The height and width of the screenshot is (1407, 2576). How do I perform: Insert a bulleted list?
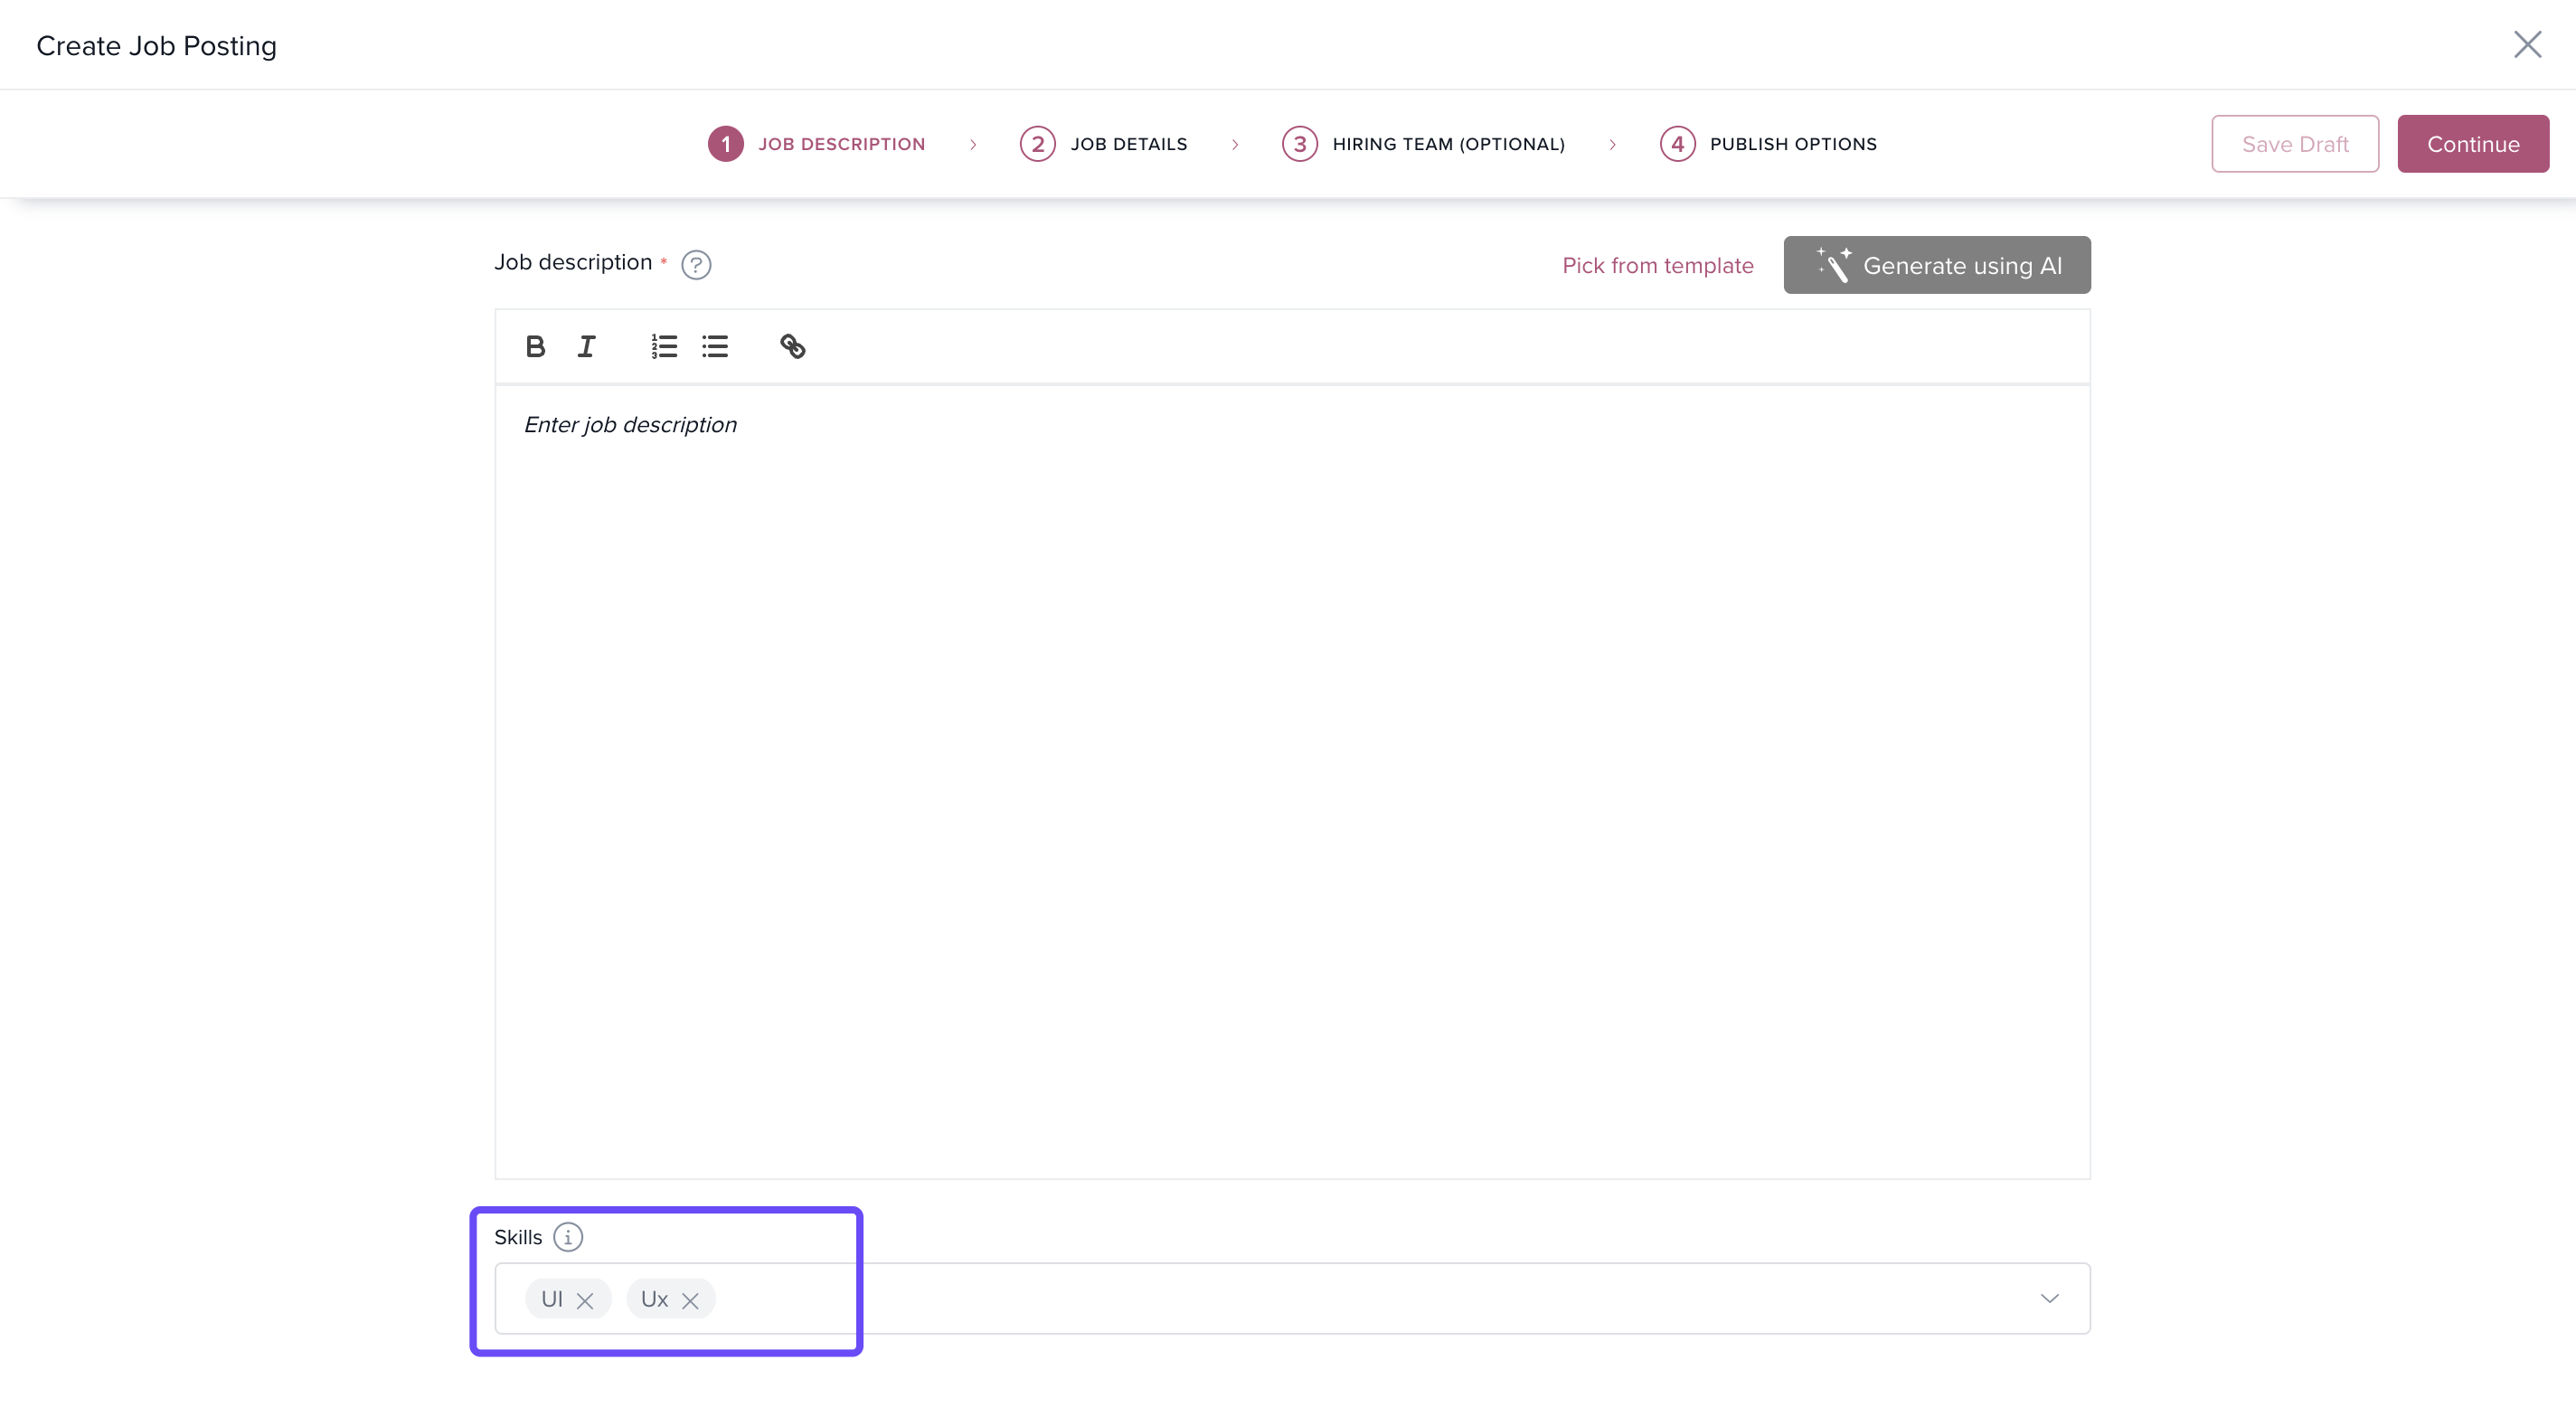(715, 346)
